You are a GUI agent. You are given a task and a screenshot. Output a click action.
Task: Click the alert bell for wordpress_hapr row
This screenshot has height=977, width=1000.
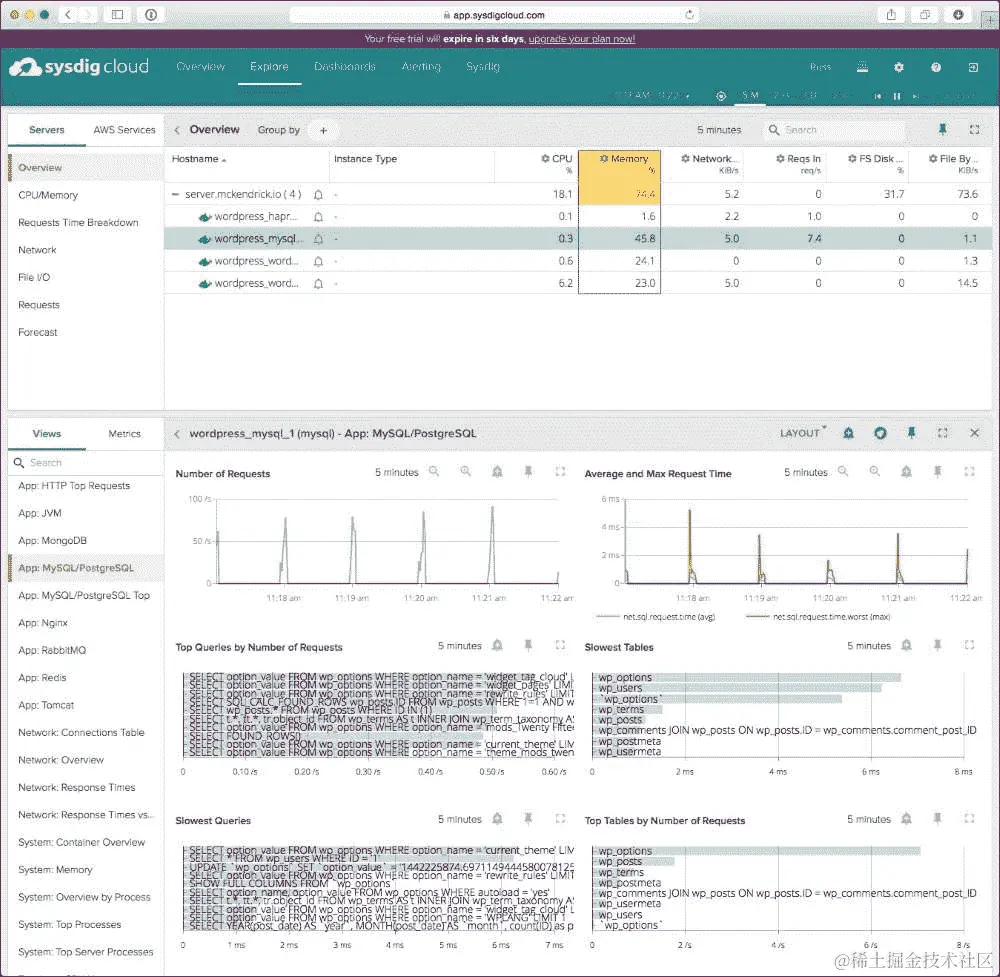[318, 217]
